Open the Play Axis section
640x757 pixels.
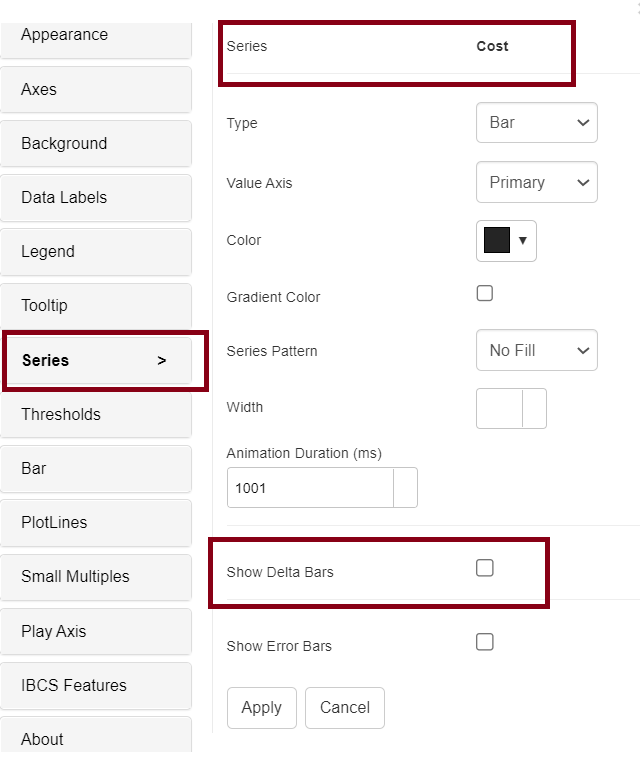point(95,631)
